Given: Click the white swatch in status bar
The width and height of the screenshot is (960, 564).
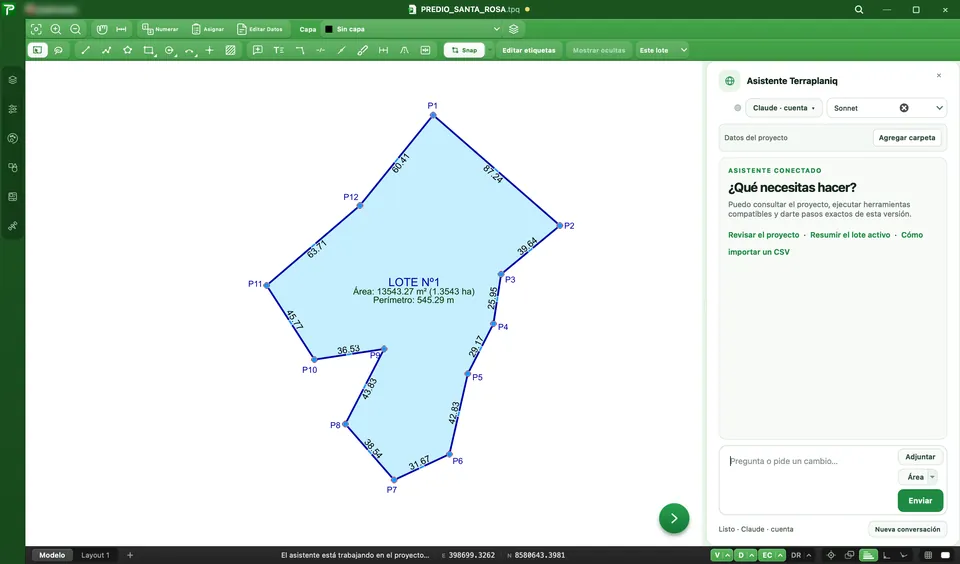Looking at the screenshot, I should click(x=945, y=555).
